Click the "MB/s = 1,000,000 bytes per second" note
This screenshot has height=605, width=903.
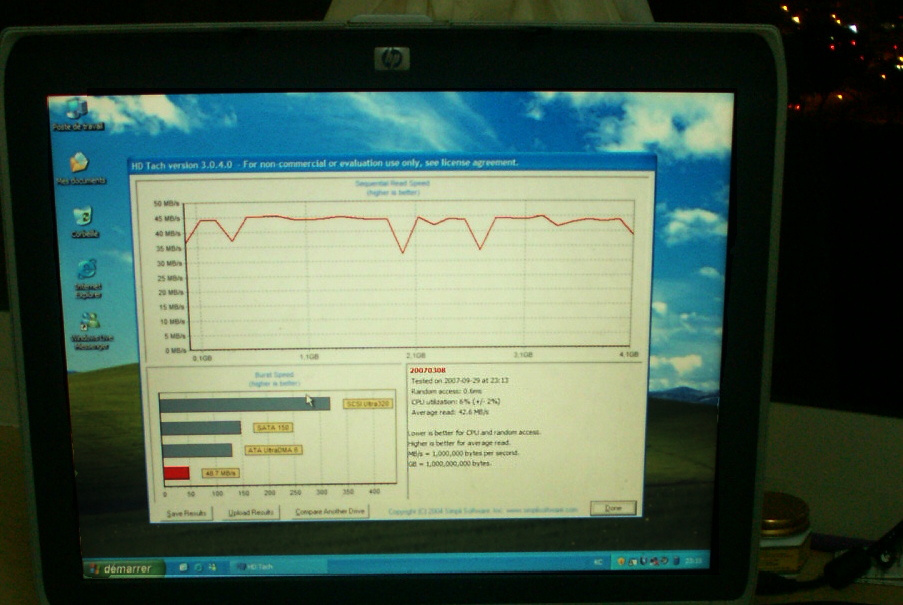pyautogui.click(x=464, y=453)
